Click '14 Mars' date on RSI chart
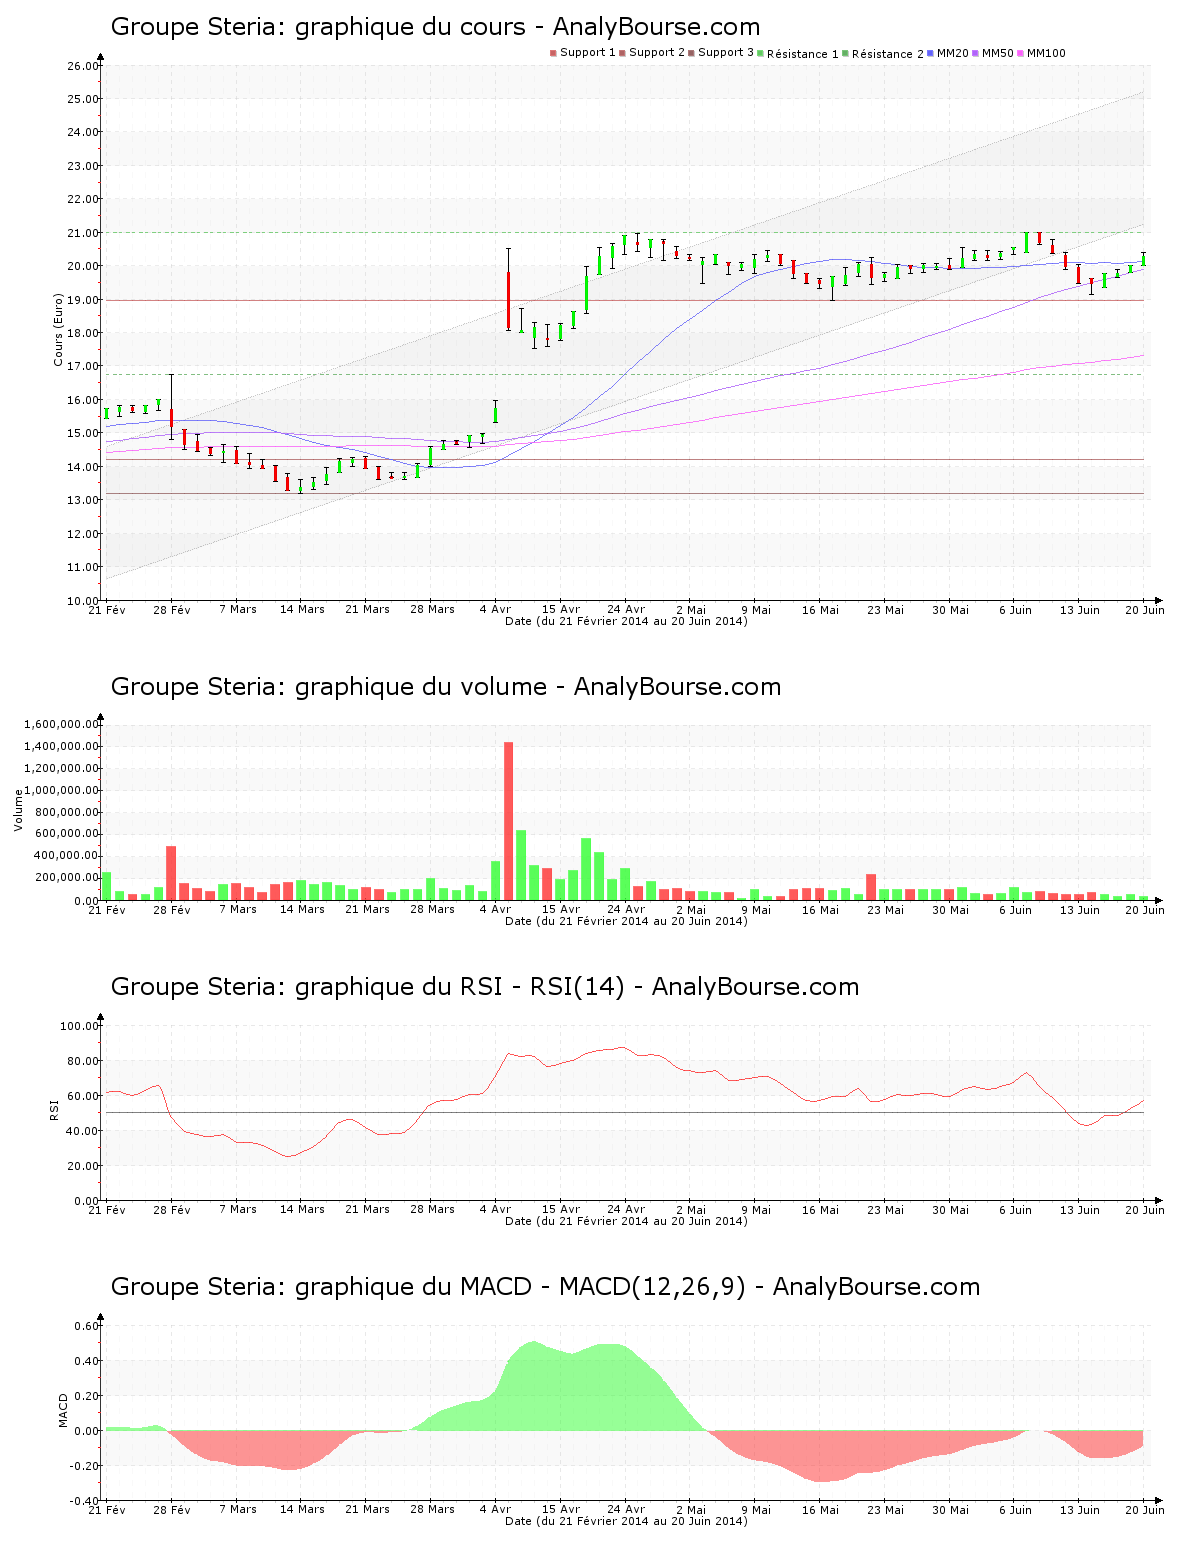Screen dimensions: 1200x1550 pos(302,1210)
